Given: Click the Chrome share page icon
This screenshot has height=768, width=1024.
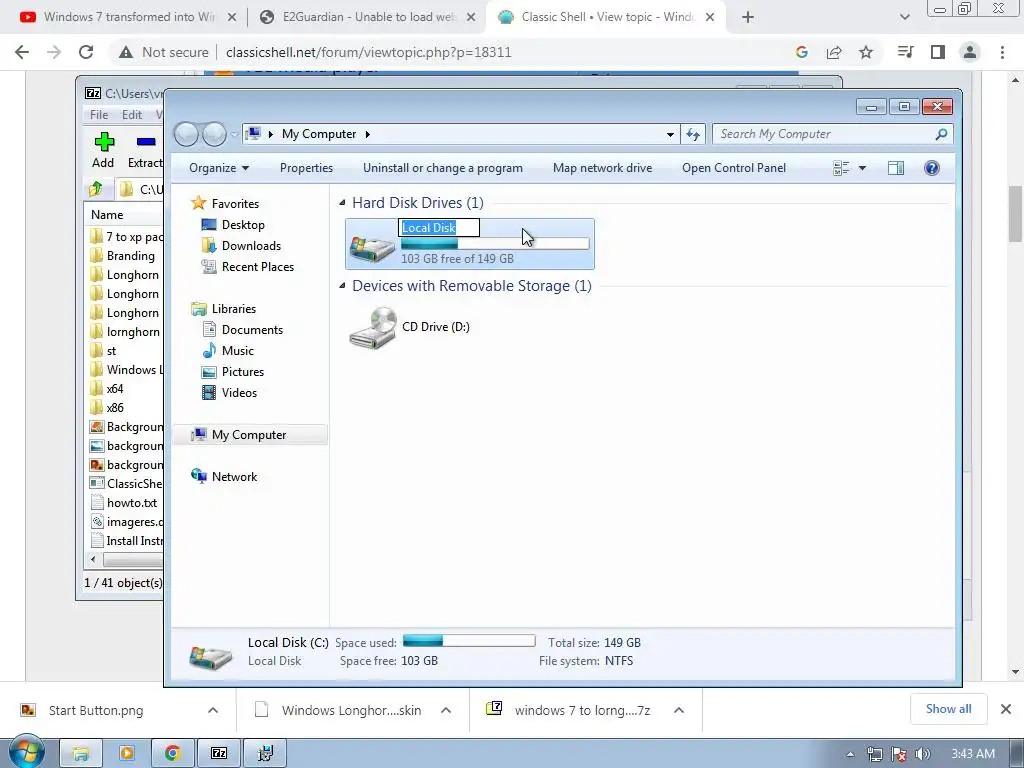Looking at the screenshot, I should 834,52.
